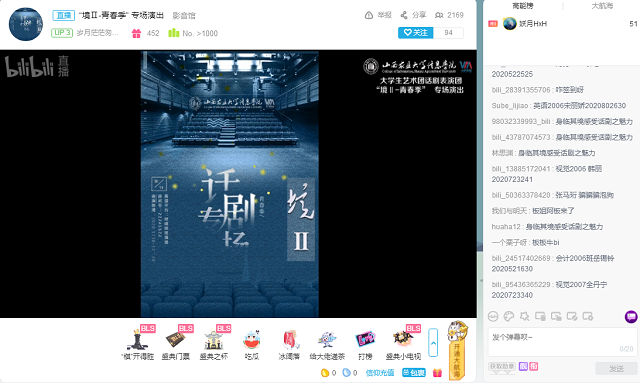Viewport: 640px width, 383px height.
Task: Open the danmaku color palette icon
Action: pyautogui.click(x=509, y=316)
